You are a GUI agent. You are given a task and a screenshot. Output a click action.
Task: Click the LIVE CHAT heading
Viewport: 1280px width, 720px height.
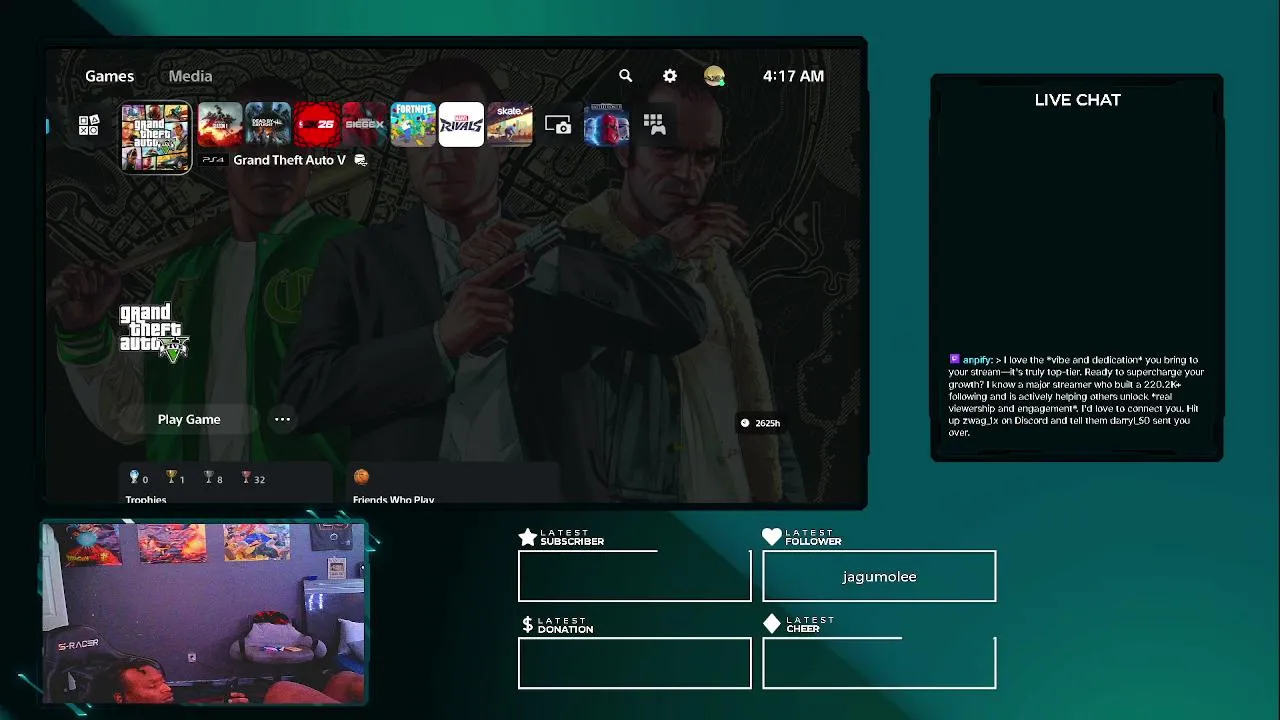coord(1077,100)
